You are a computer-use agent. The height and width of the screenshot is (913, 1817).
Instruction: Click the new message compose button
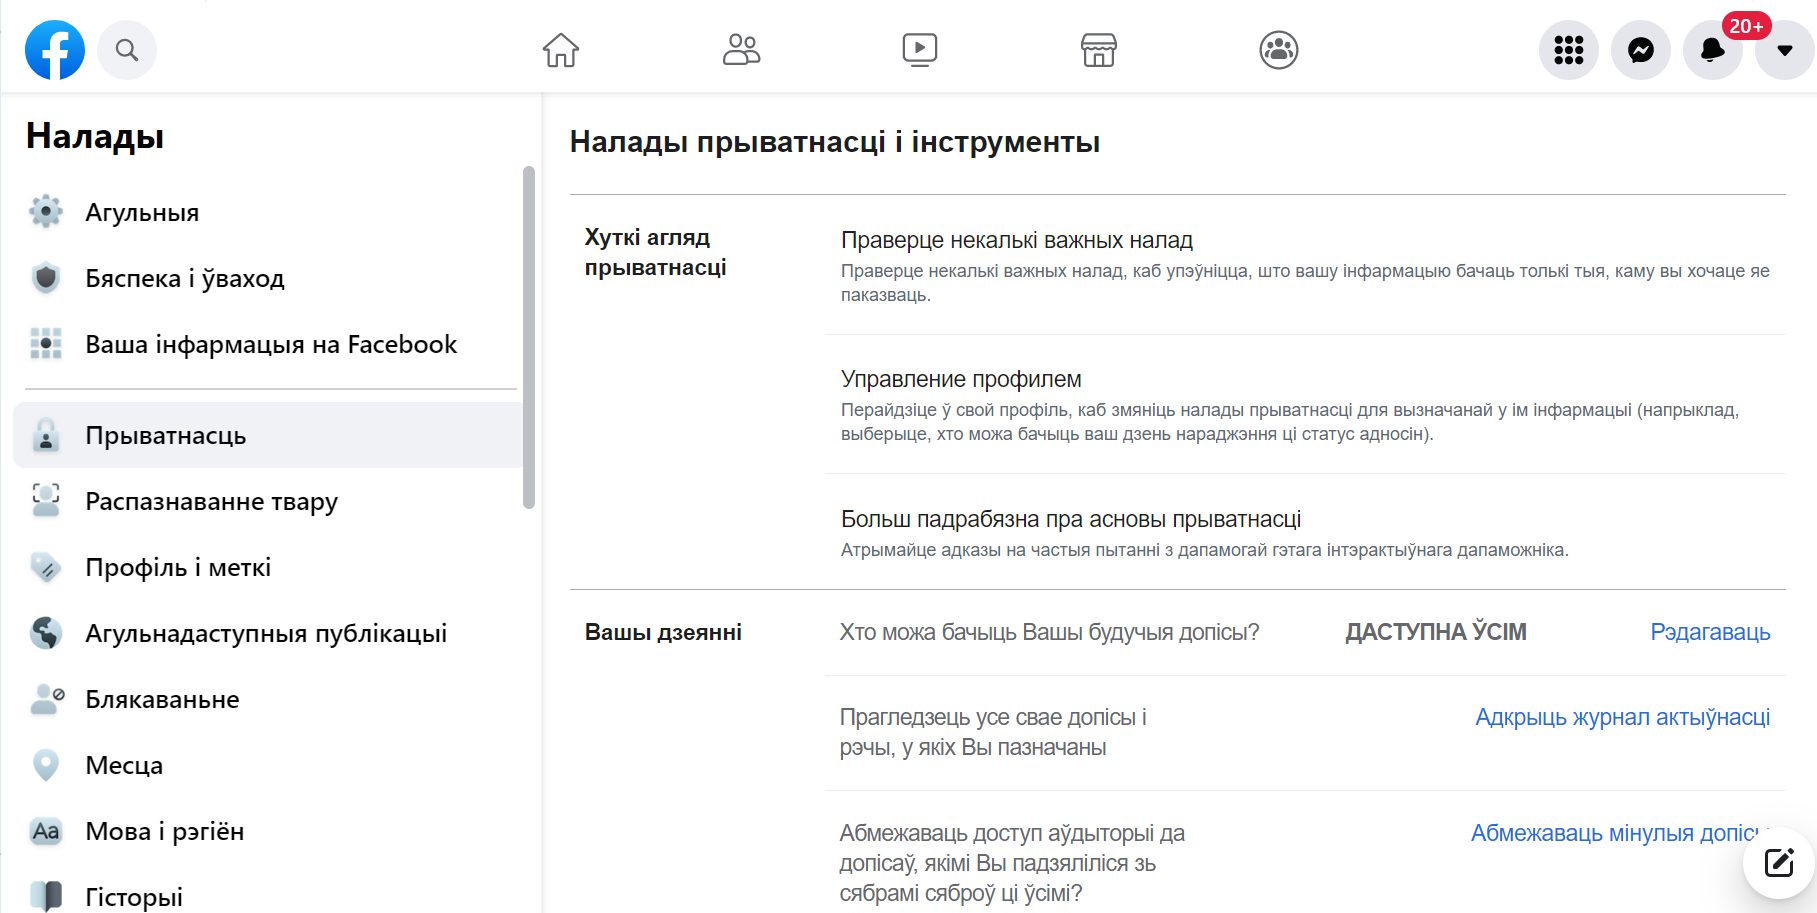[x=1778, y=862]
